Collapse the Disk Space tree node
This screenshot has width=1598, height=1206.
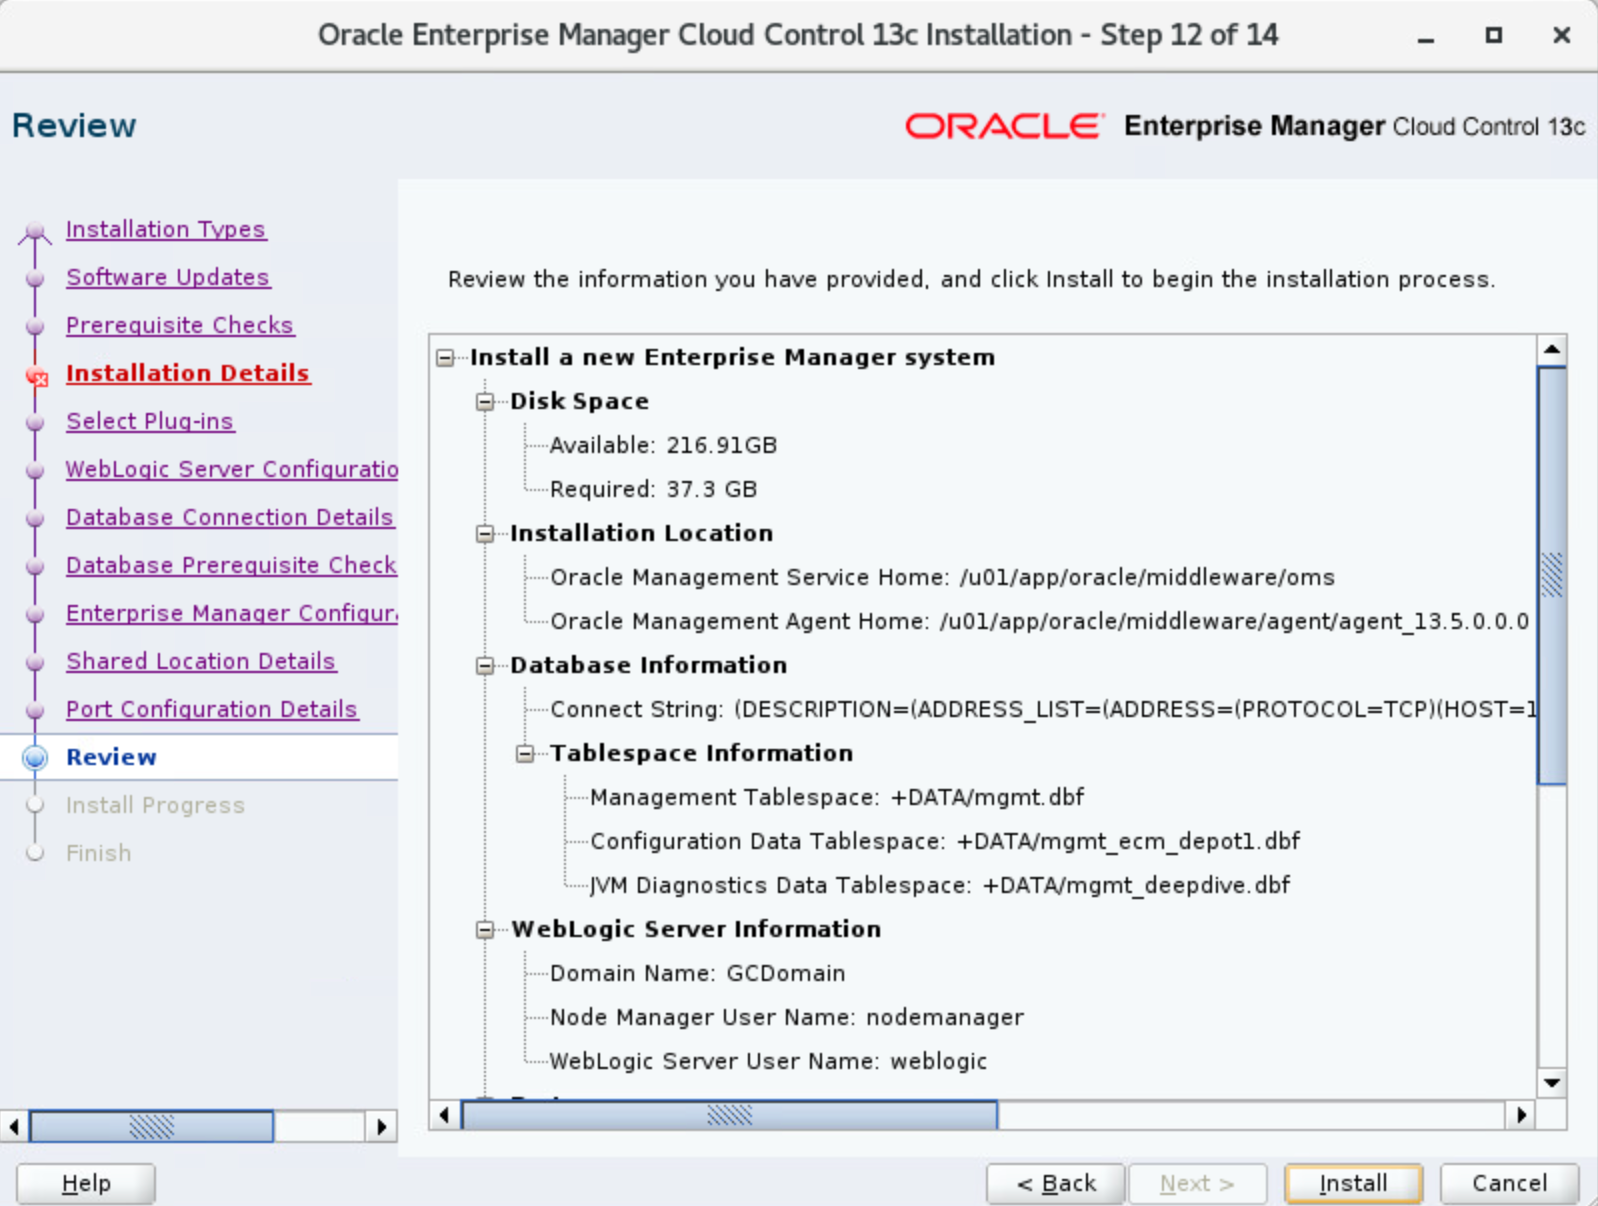[x=485, y=402]
